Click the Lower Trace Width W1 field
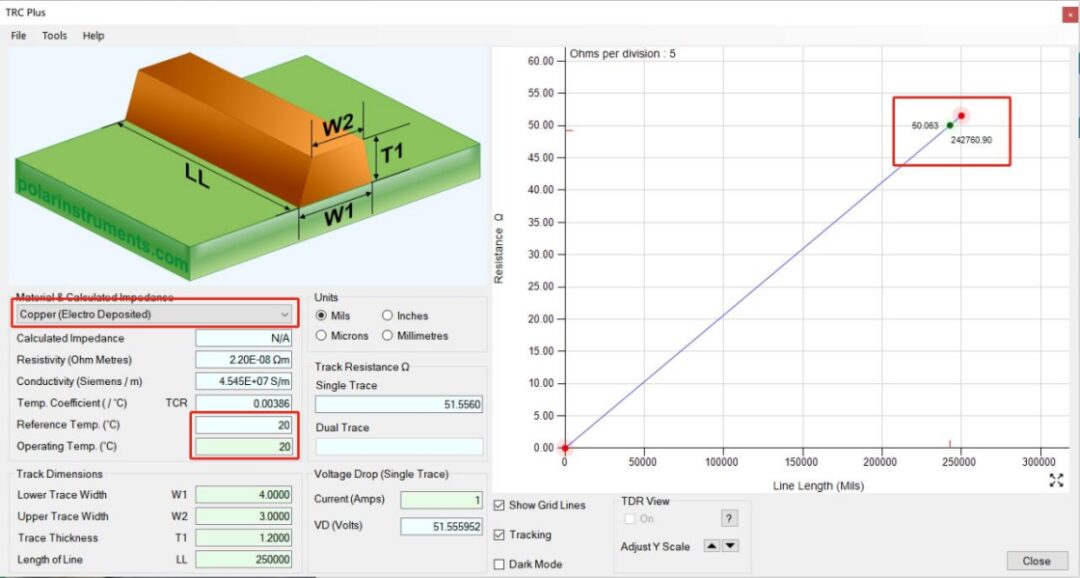This screenshot has height=578, width=1080. point(244,495)
